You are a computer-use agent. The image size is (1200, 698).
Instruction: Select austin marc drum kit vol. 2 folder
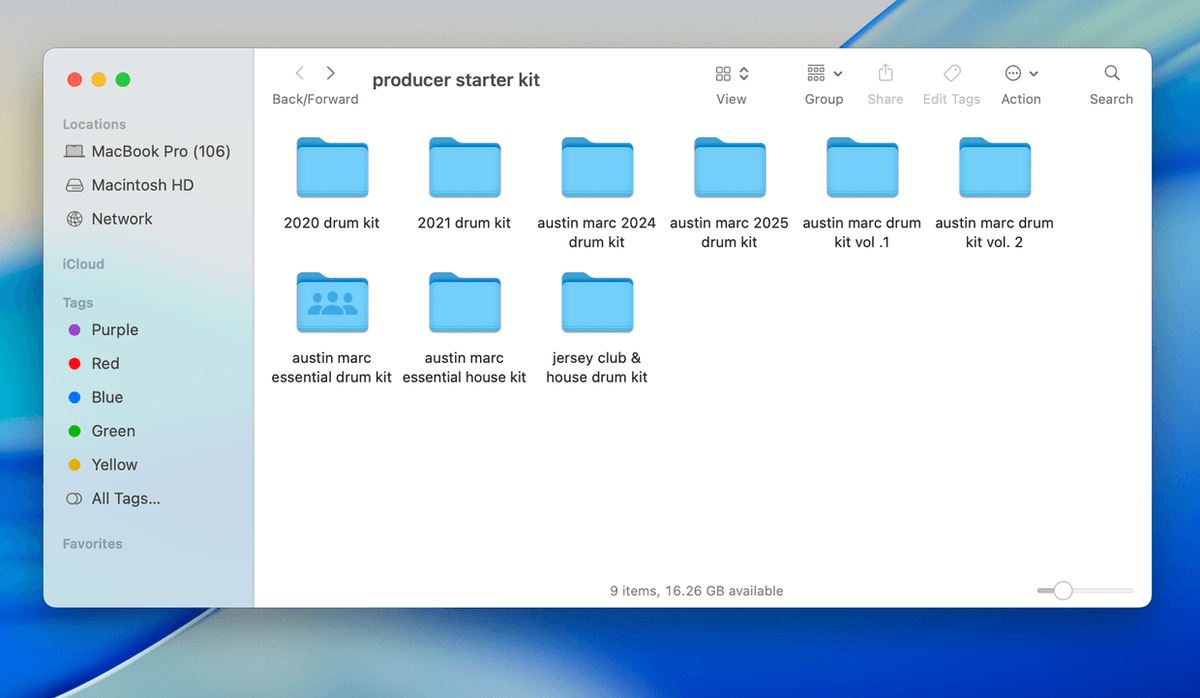tap(994, 168)
